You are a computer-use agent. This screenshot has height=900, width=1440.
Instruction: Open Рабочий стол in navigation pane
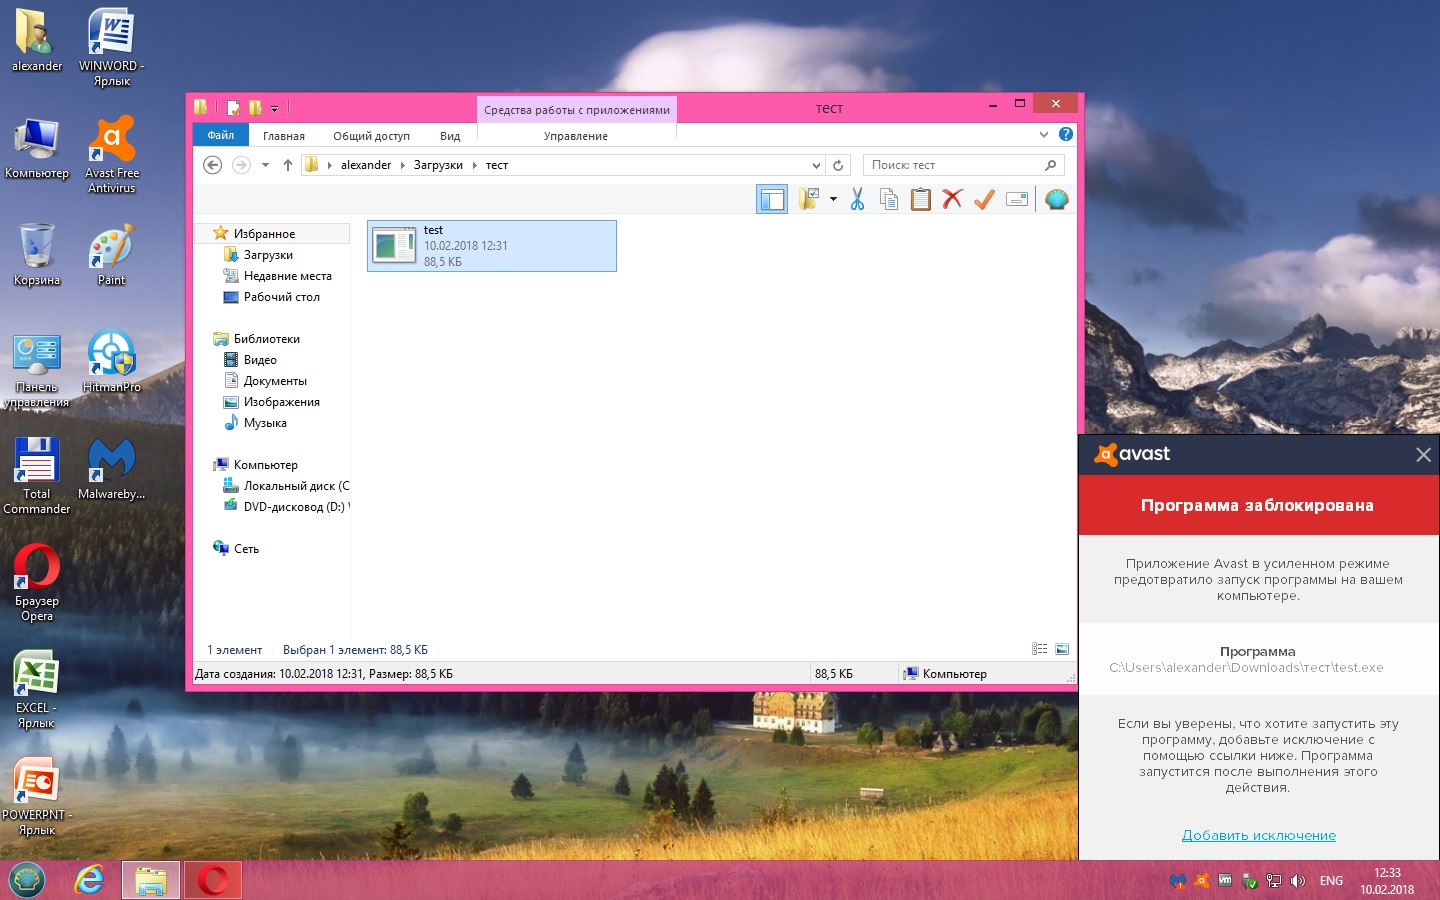[x=281, y=297]
